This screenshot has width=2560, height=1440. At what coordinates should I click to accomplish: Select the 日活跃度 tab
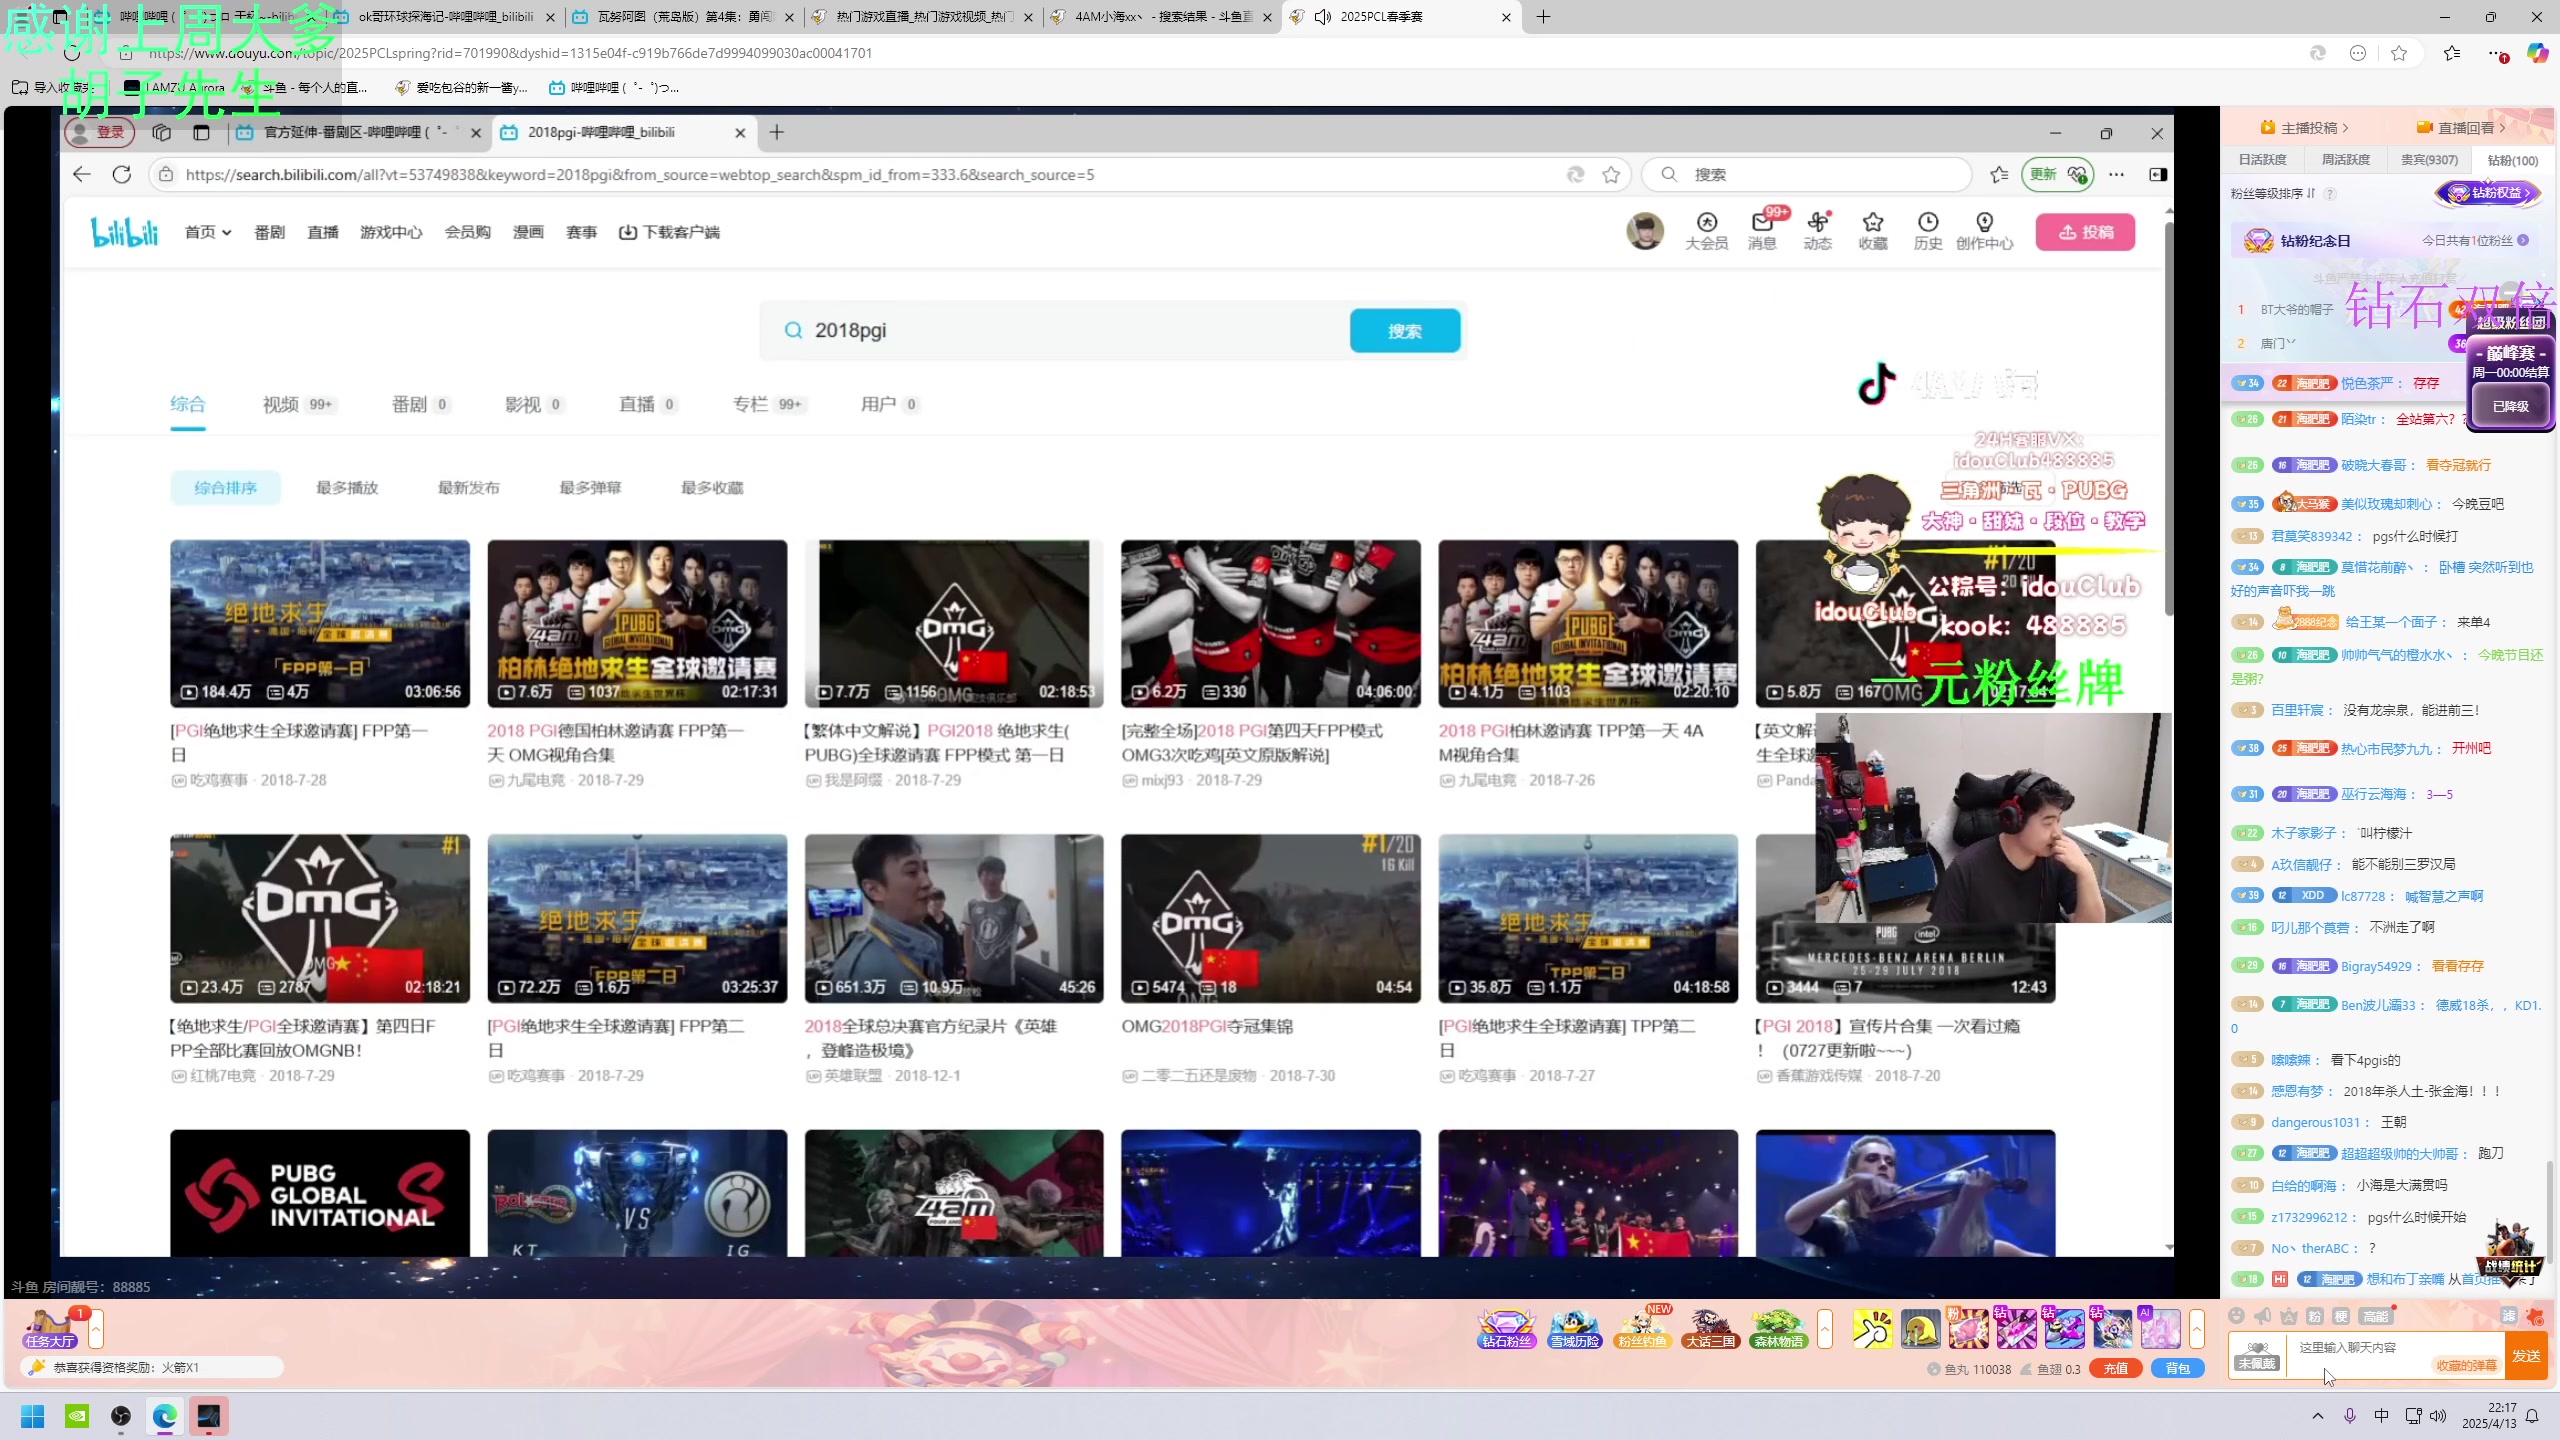coord(2263,160)
